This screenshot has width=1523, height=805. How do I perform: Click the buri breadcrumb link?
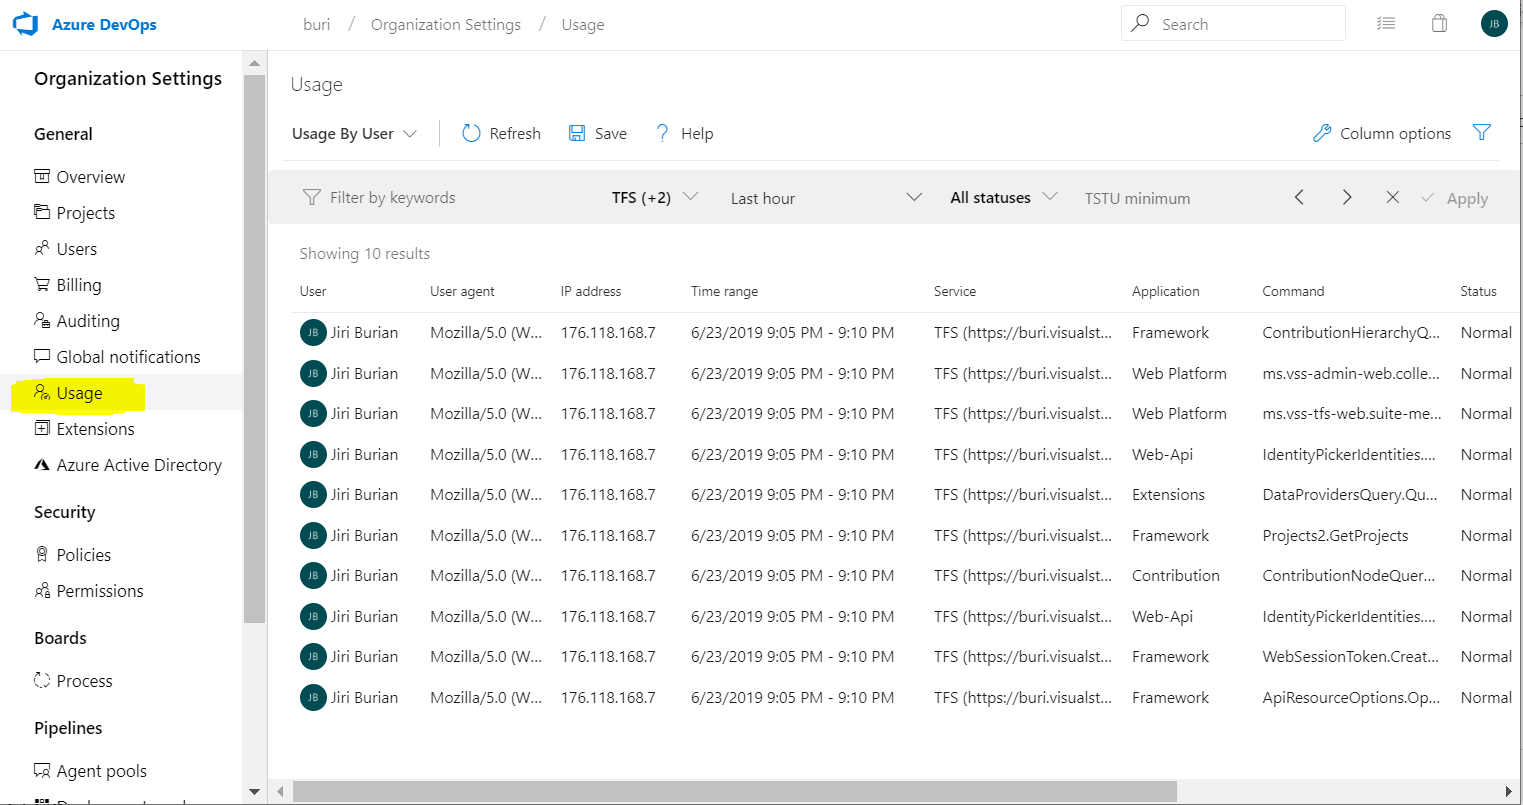pyautogui.click(x=316, y=24)
